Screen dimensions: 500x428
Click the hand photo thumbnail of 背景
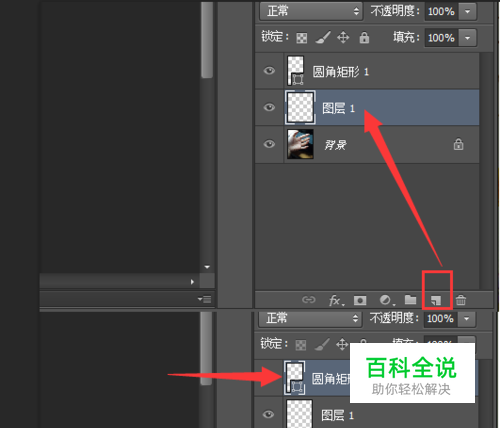300,144
